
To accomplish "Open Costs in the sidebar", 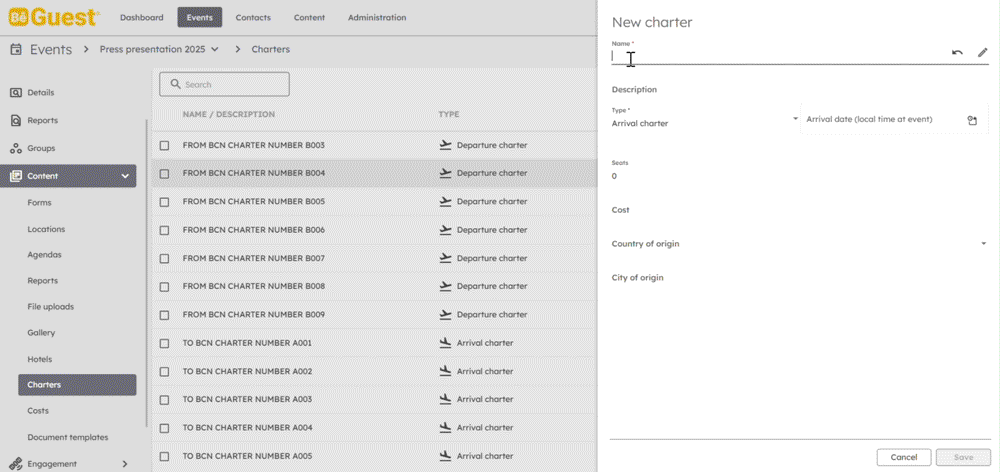I will pyautogui.click(x=38, y=411).
